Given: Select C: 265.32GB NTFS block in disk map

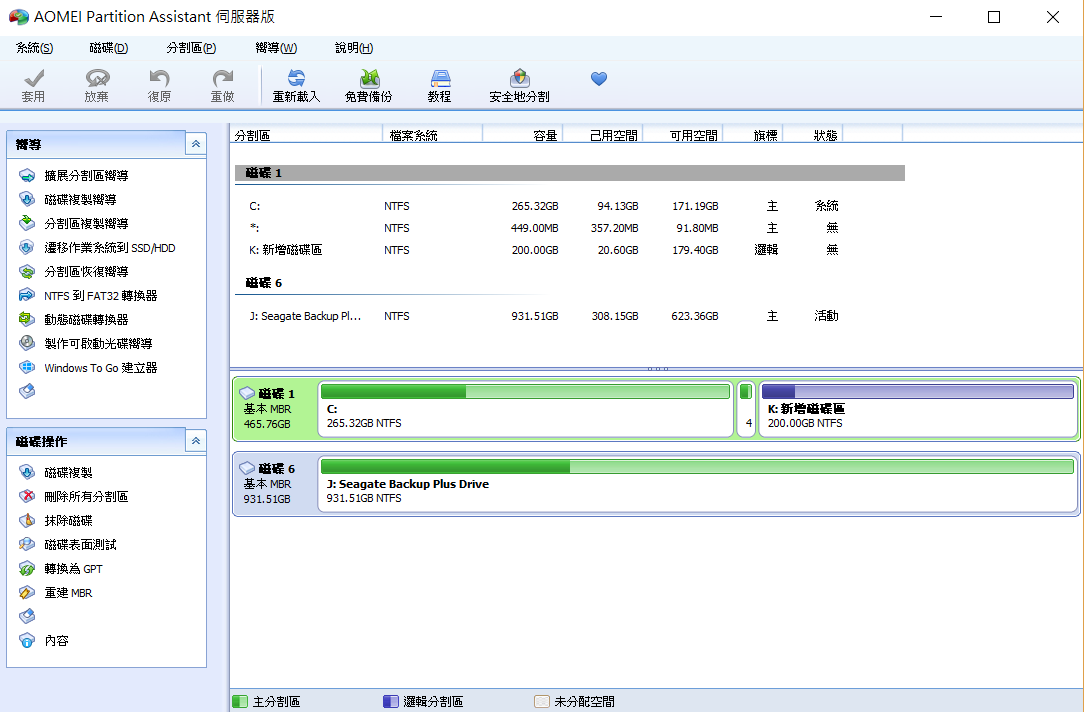Looking at the screenshot, I should [x=525, y=409].
